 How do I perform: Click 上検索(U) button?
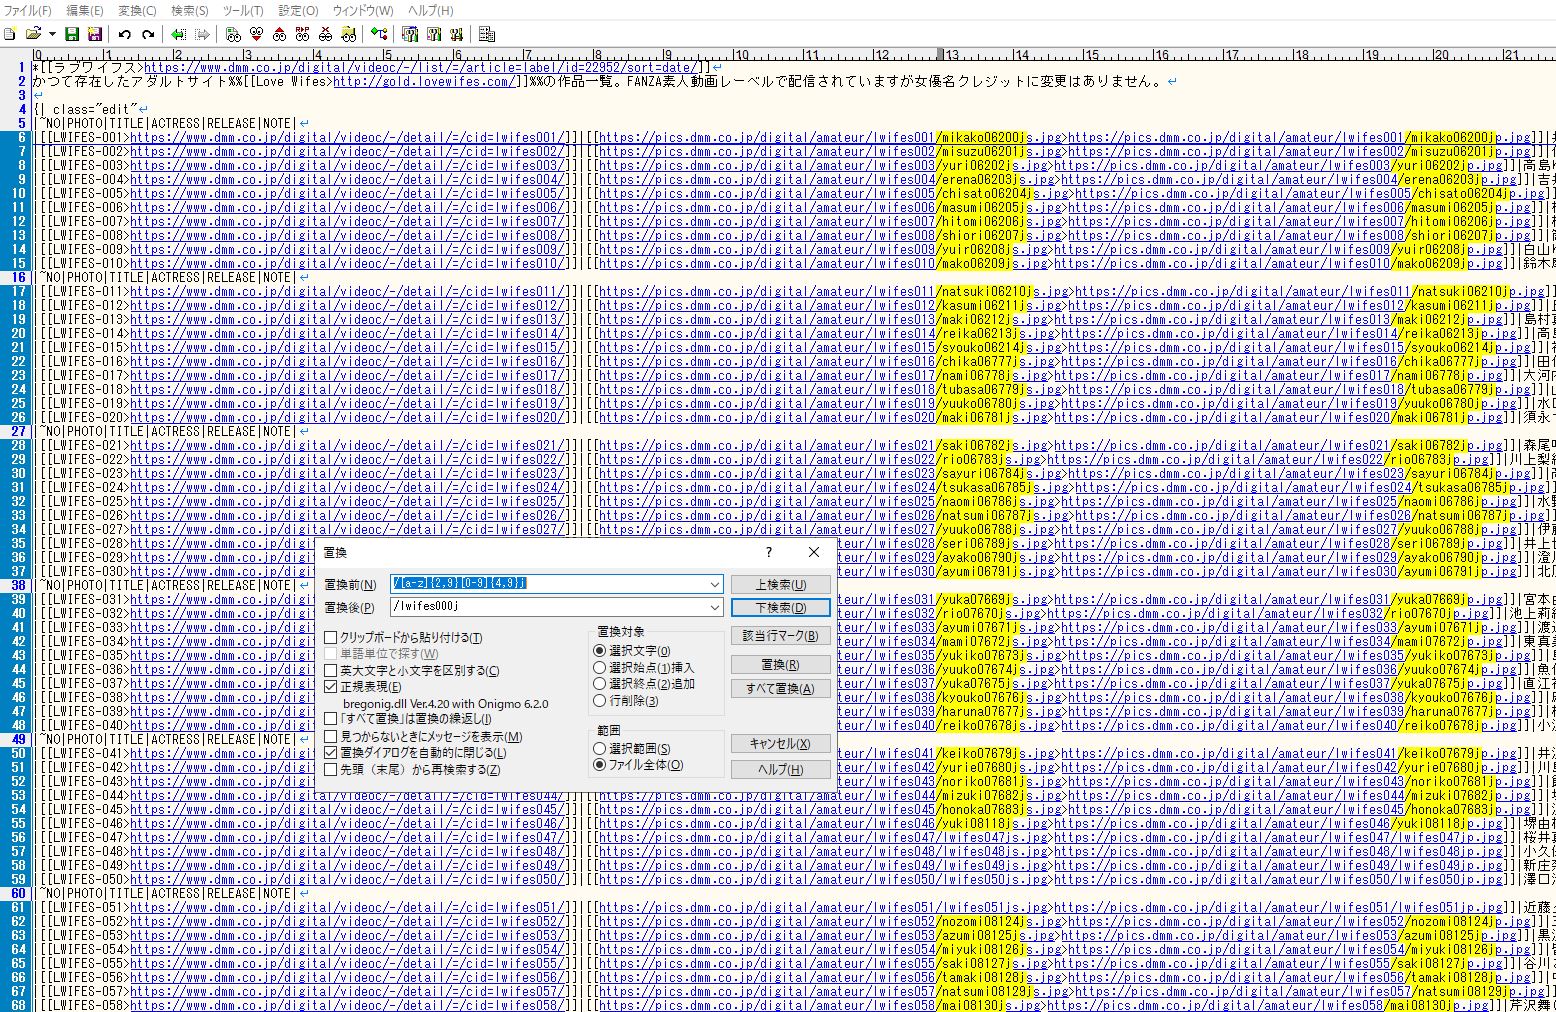780,585
